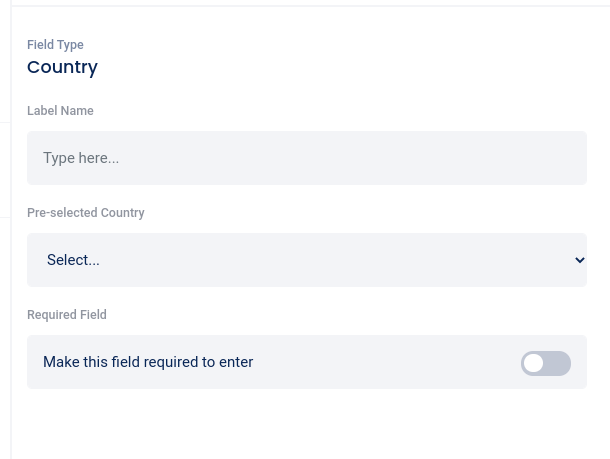This screenshot has height=459, width=610.
Task: Click the "Make this field required to enter" text
Action: click(148, 362)
